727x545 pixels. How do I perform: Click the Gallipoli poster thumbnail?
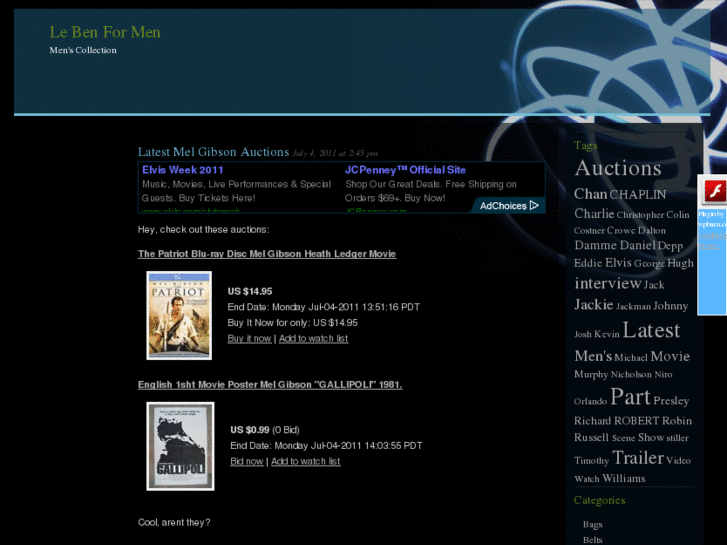tap(180, 446)
